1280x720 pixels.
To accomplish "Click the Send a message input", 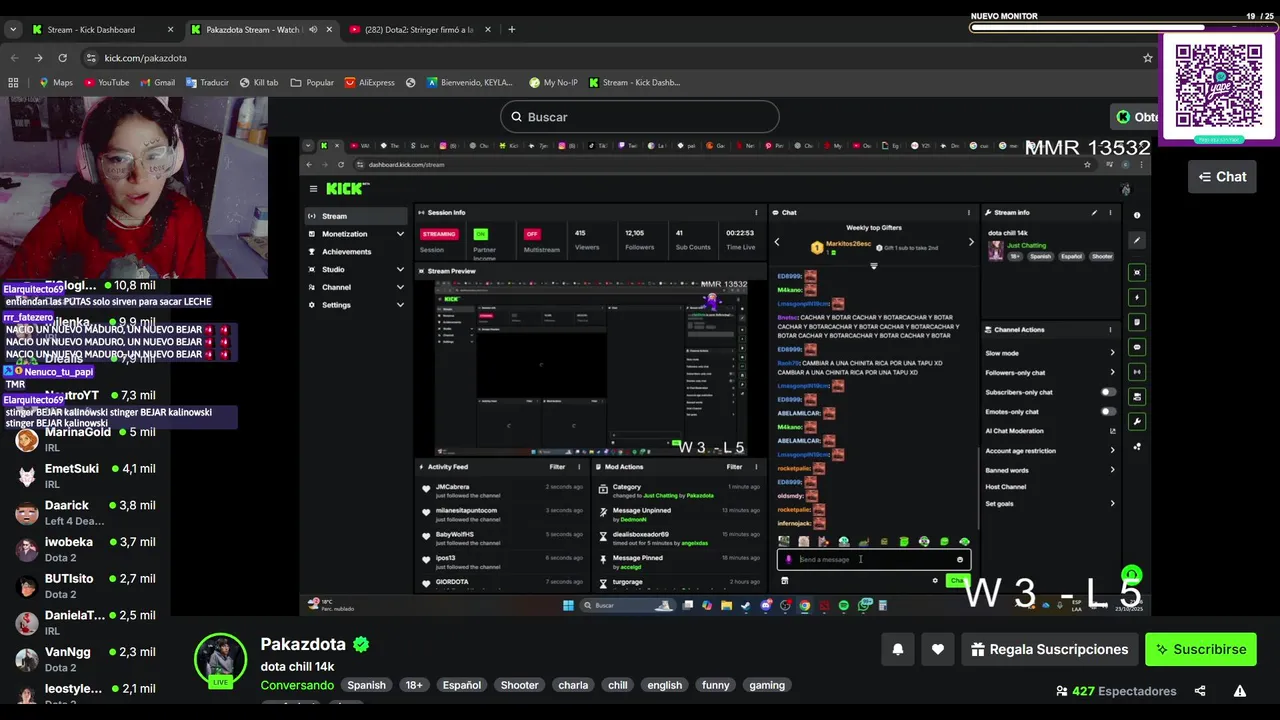I will tap(872, 559).
